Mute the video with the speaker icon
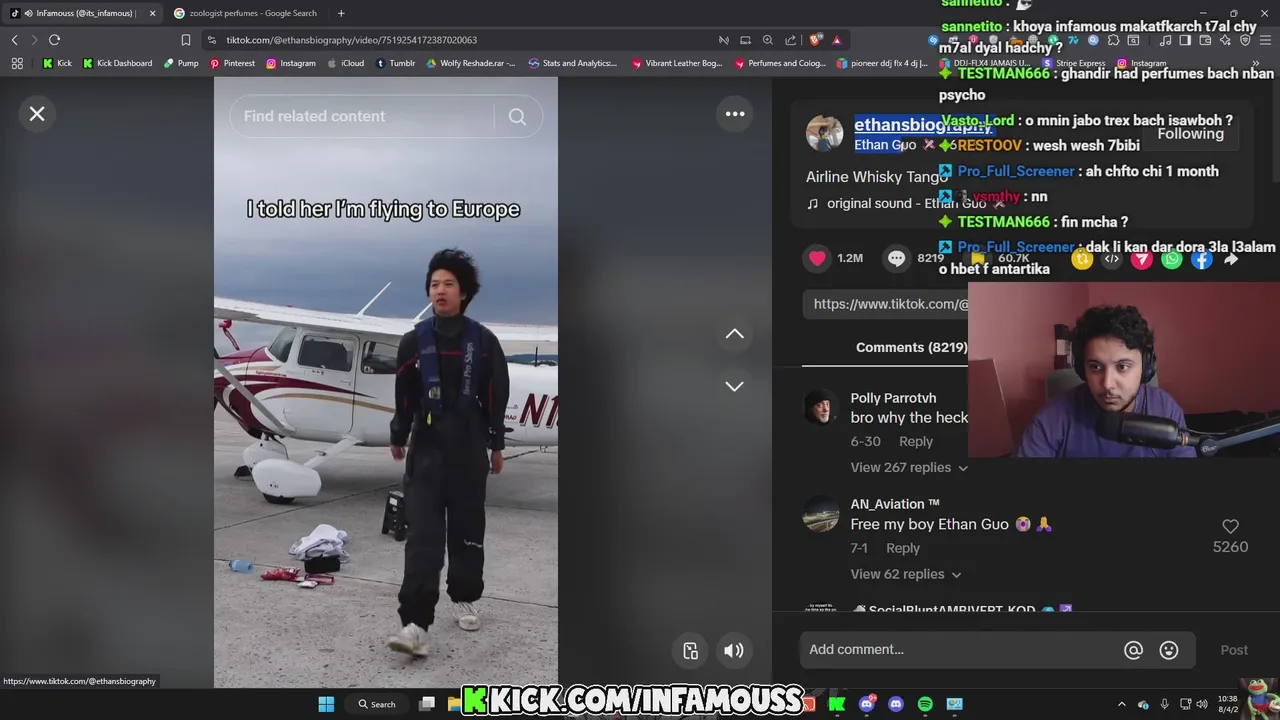Screen dimensions: 1280x720 point(734,651)
